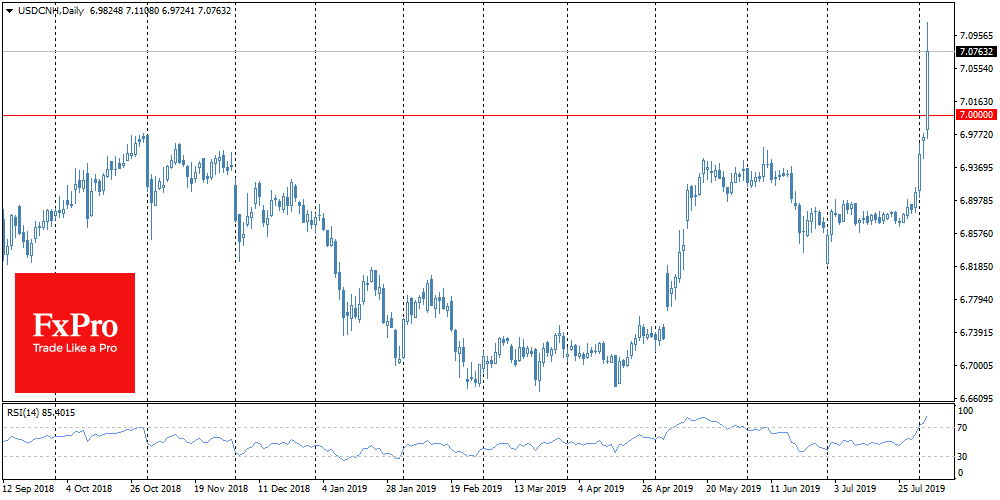This screenshot has width=1000, height=500.
Task: Select the 25 Jul 2019 date label
Action: (x=921, y=490)
